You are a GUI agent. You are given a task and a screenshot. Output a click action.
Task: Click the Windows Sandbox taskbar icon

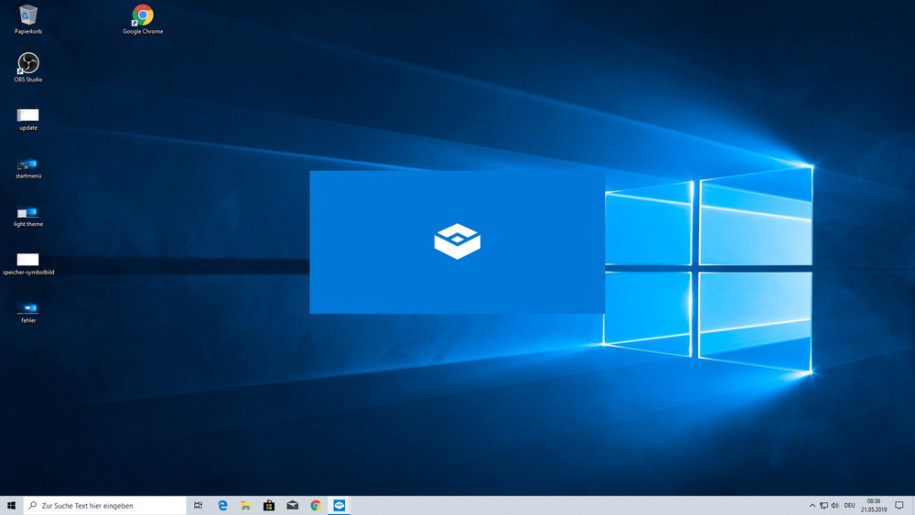[339, 506]
